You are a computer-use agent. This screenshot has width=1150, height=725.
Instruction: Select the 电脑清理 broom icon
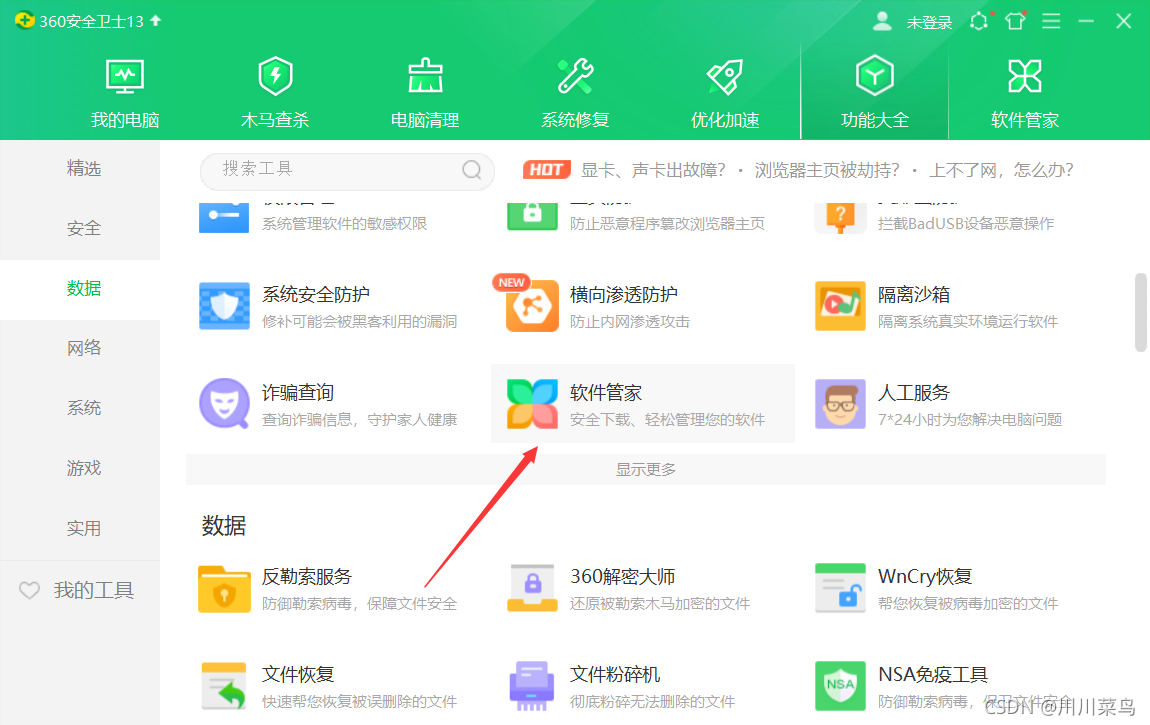425,76
